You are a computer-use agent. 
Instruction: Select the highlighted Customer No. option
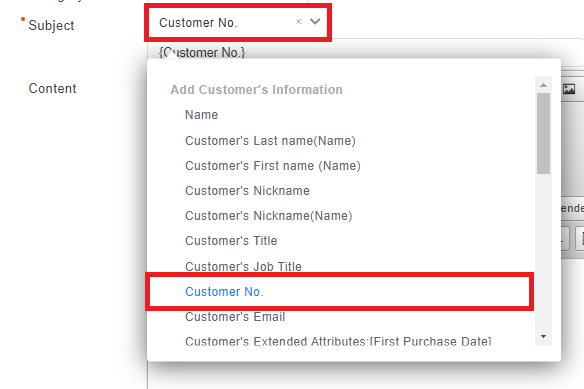click(x=339, y=291)
